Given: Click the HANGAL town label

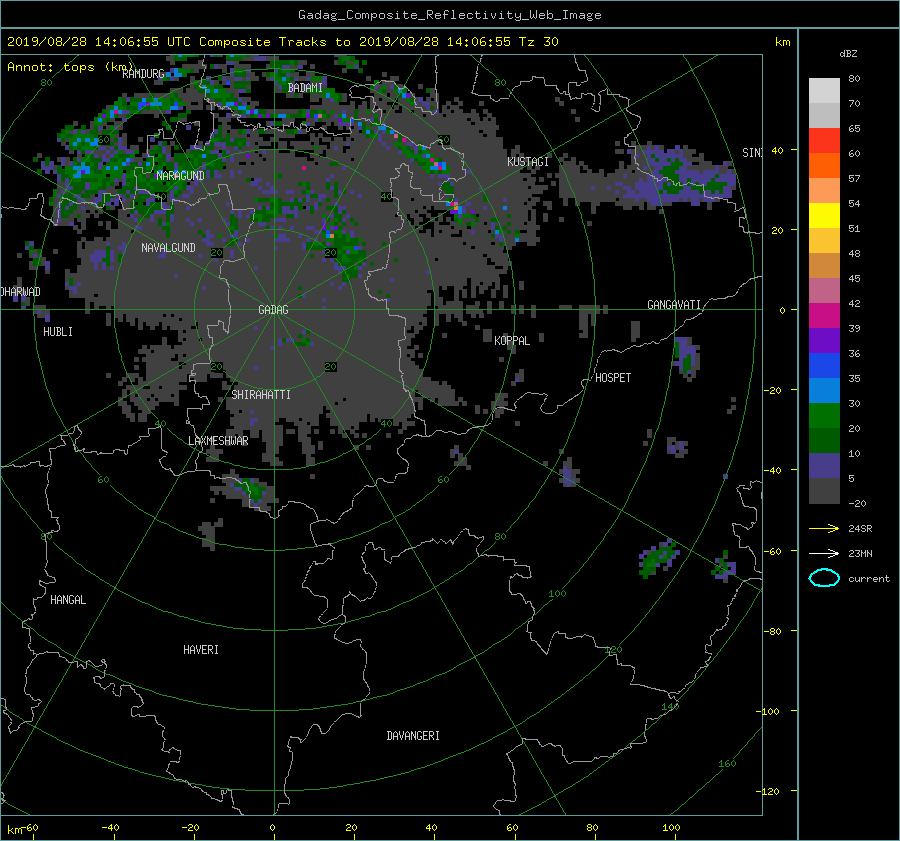Looking at the screenshot, I should [68, 600].
